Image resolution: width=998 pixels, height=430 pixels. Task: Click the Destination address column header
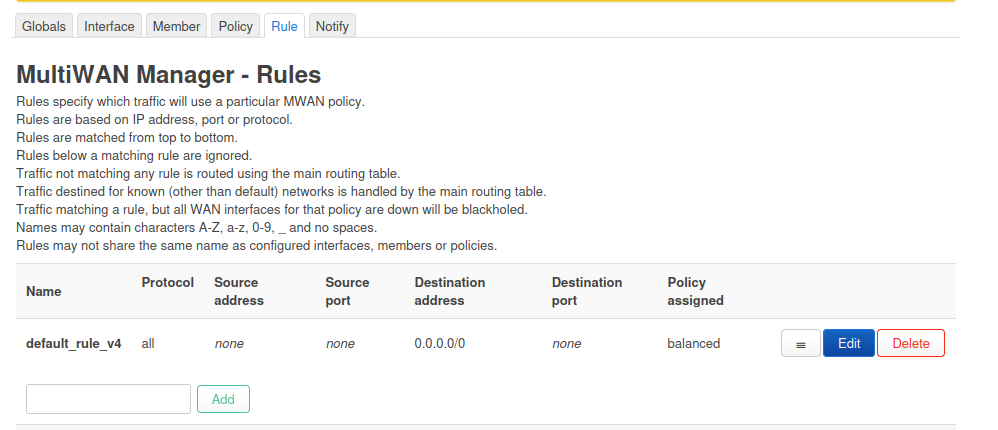click(450, 291)
